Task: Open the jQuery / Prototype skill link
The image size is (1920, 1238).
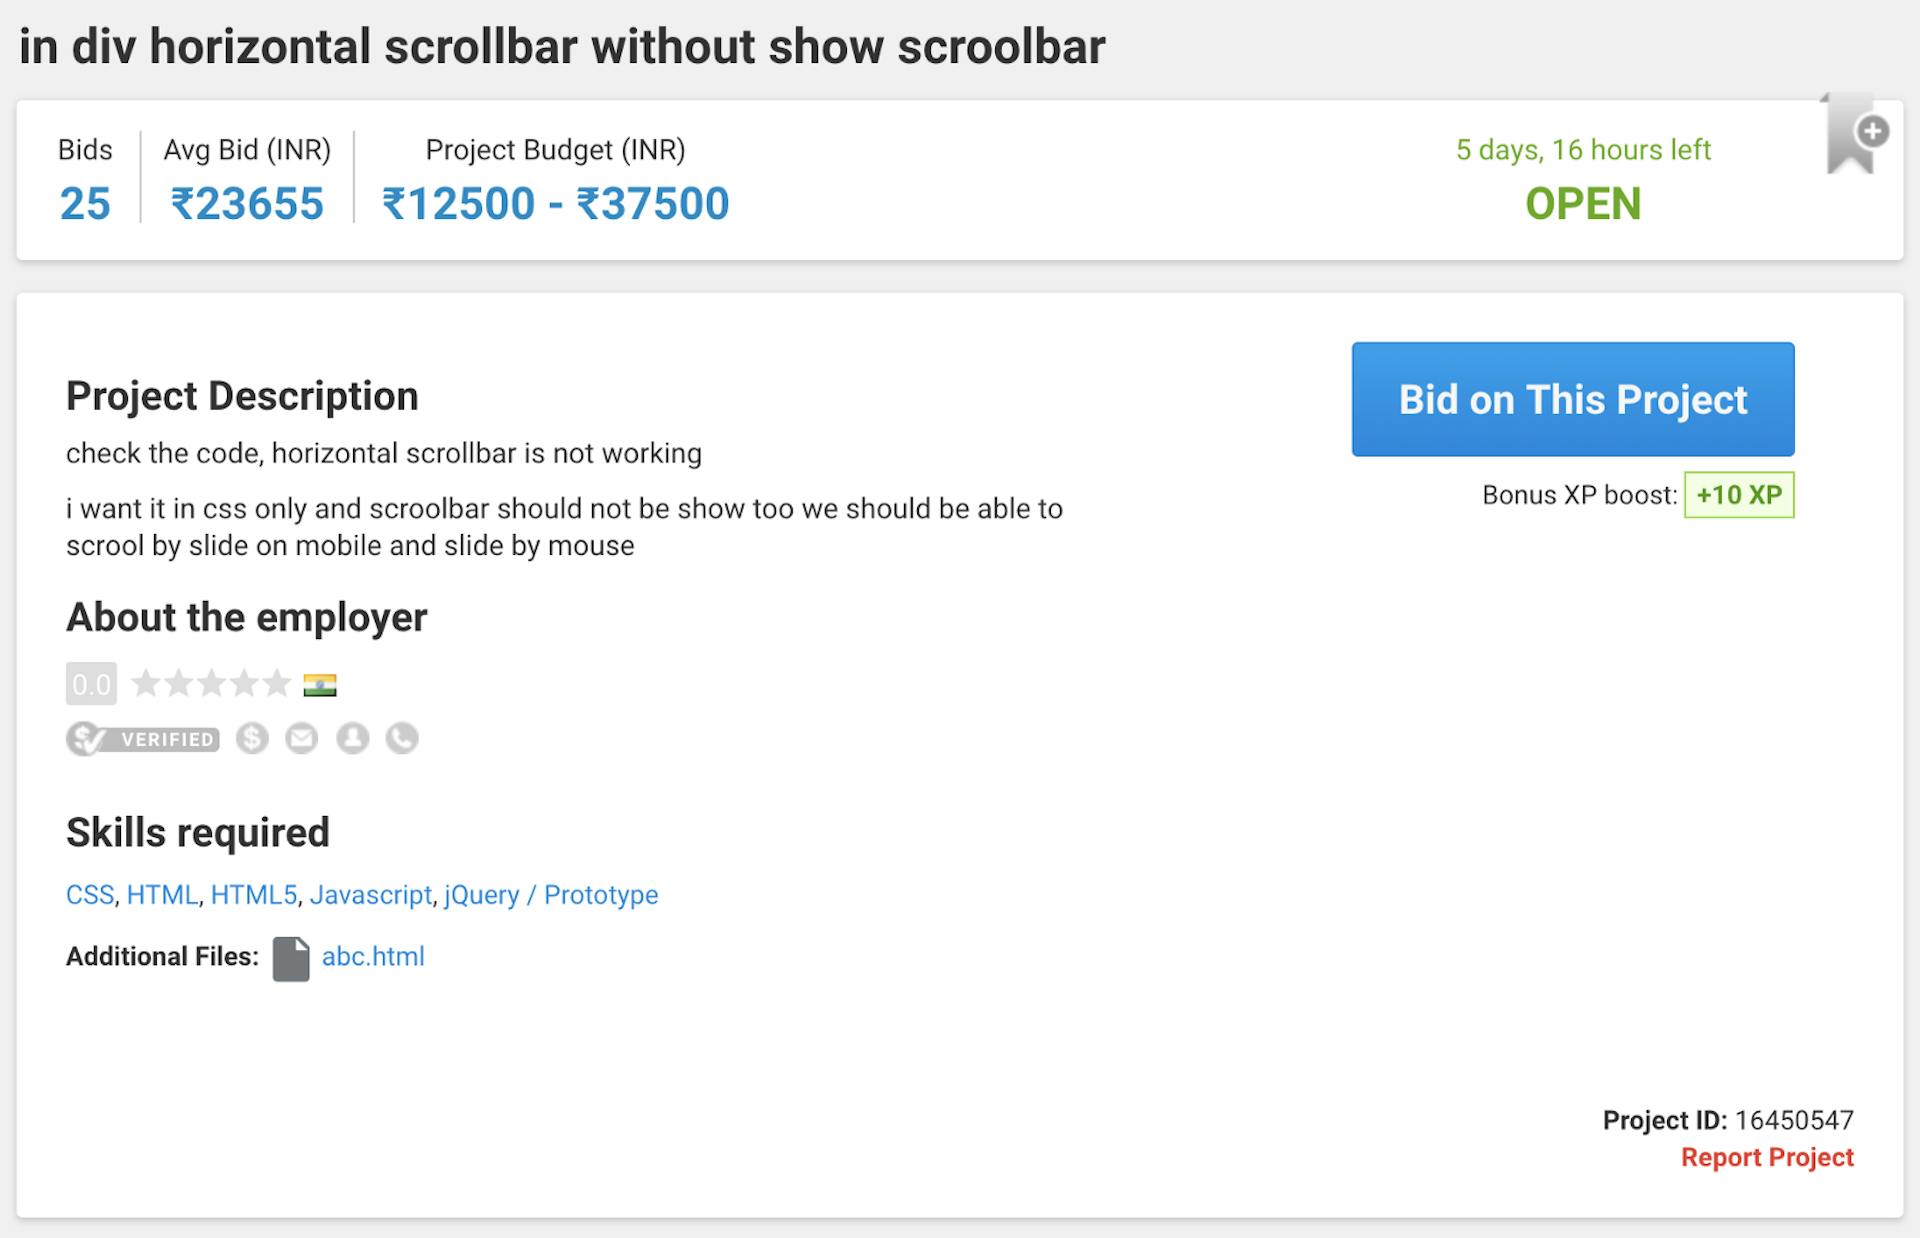Action: tap(550, 894)
